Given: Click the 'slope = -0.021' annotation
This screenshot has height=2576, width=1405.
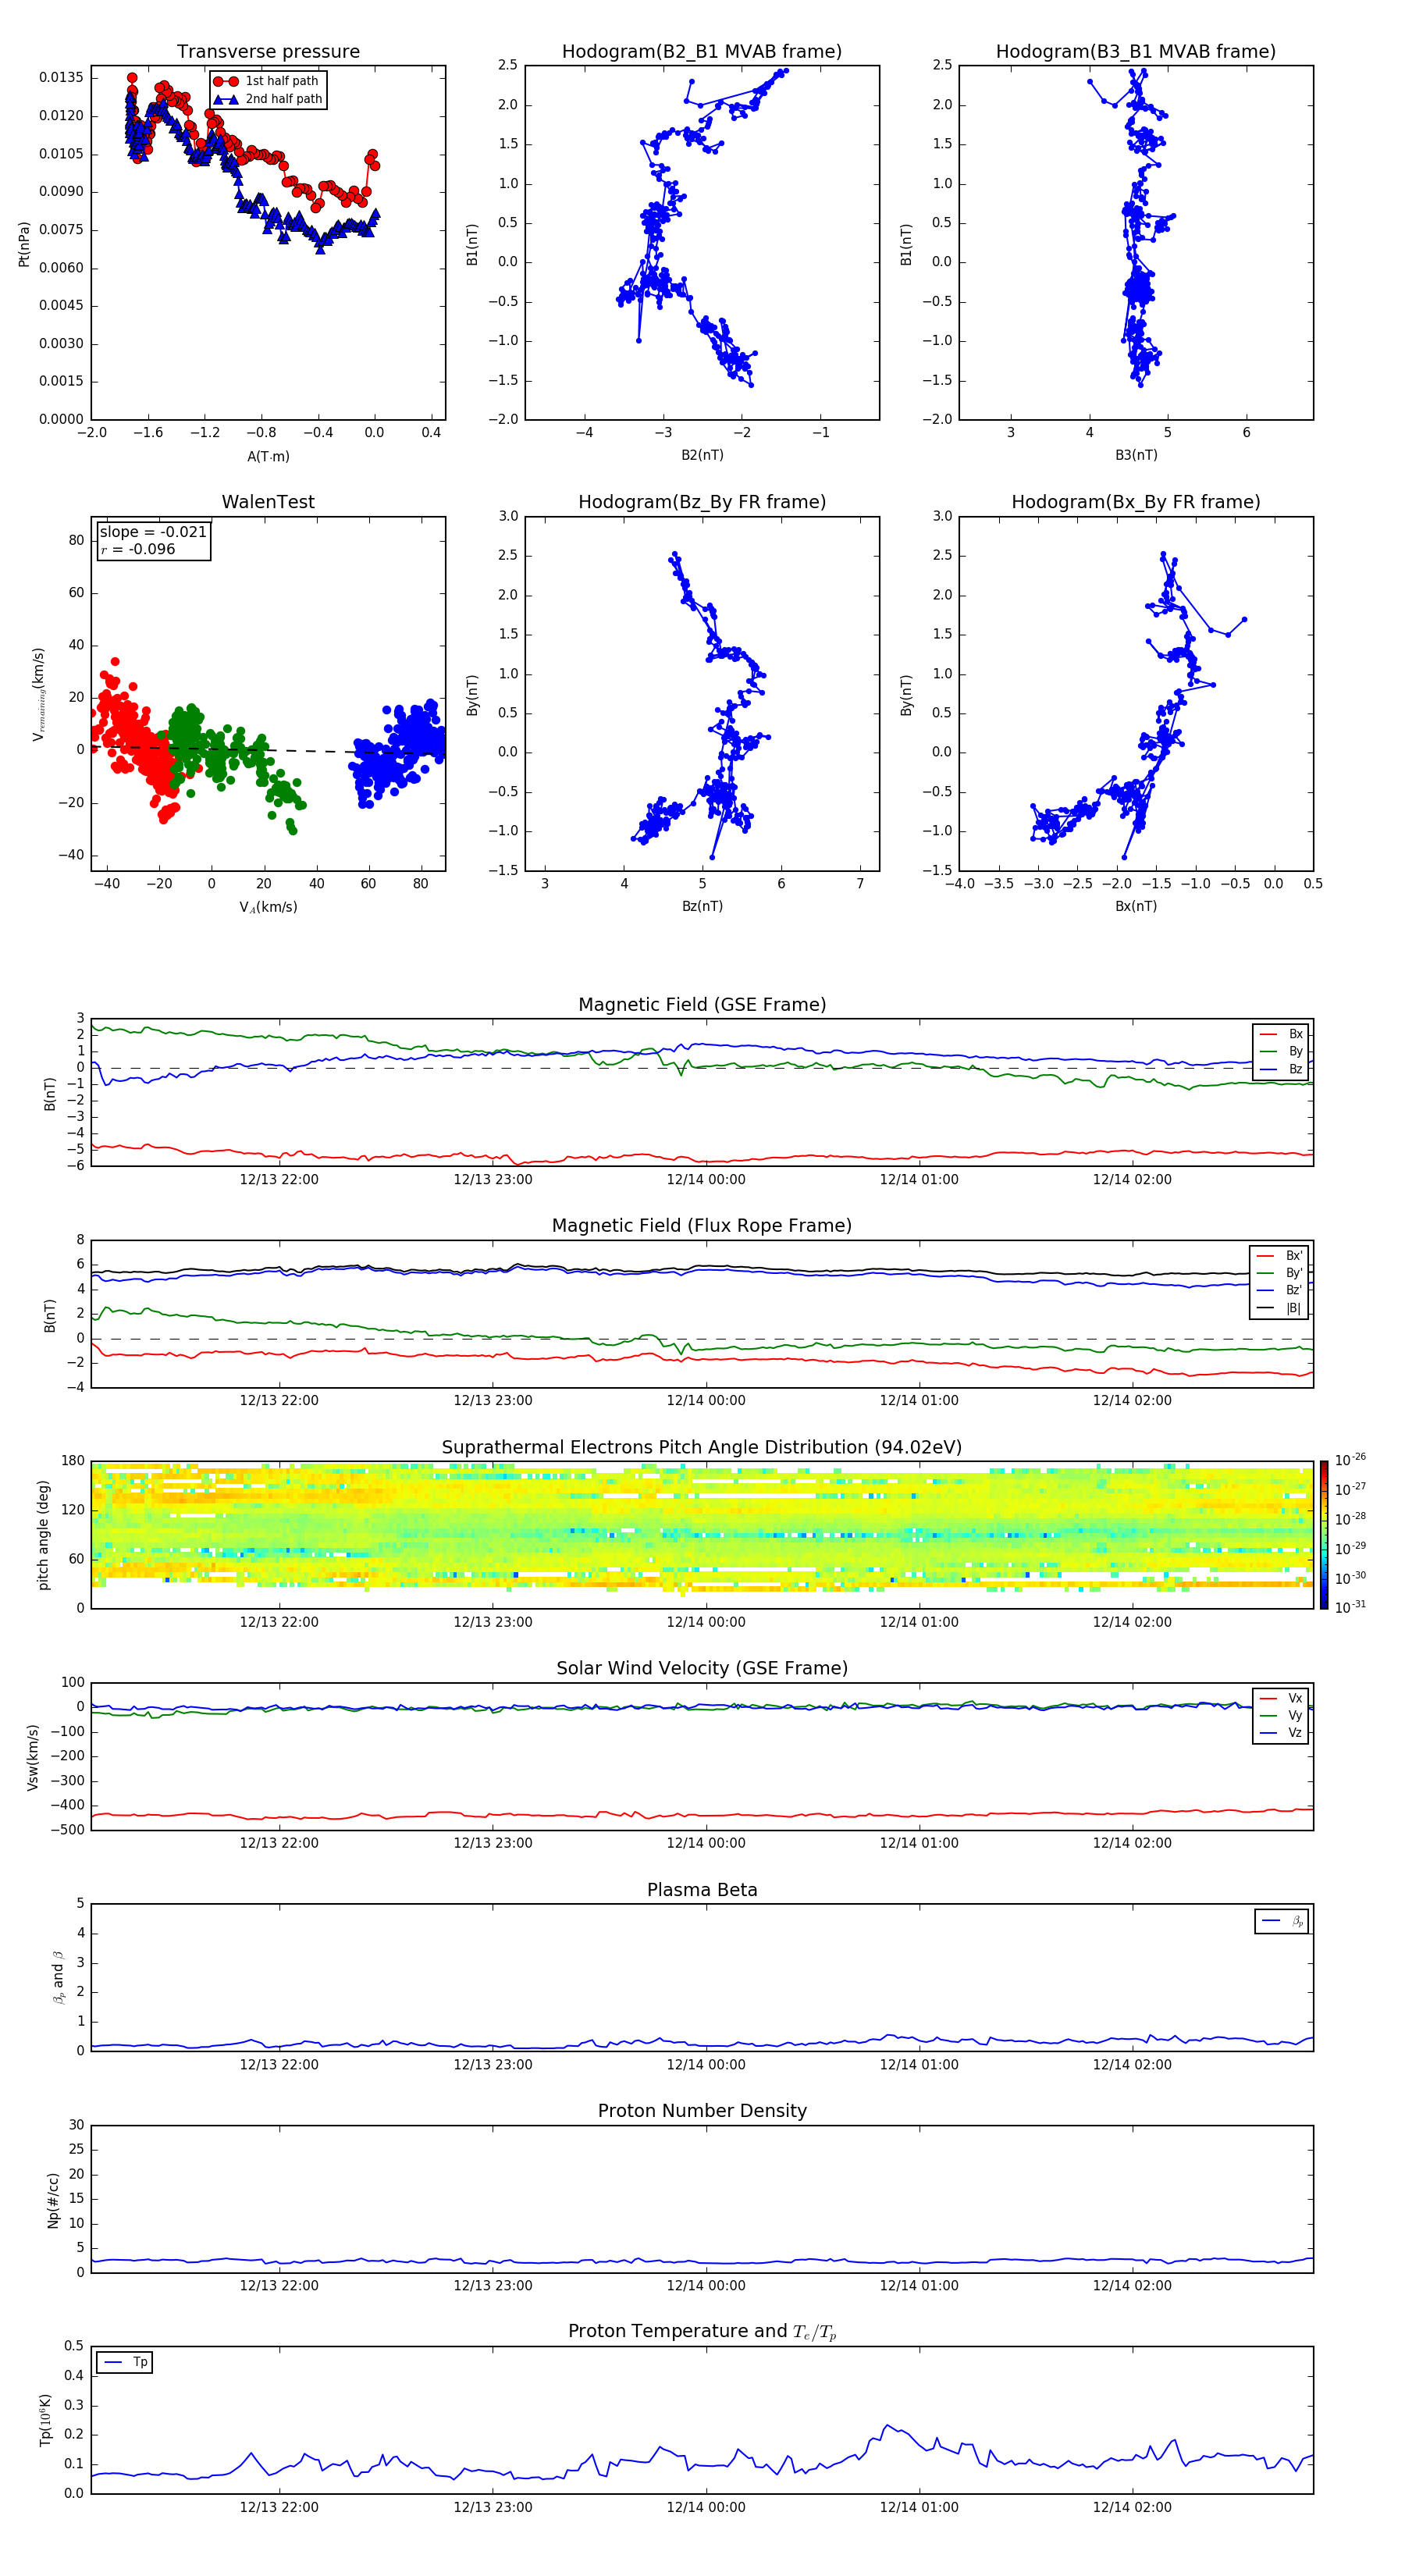Looking at the screenshot, I should click(153, 532).
